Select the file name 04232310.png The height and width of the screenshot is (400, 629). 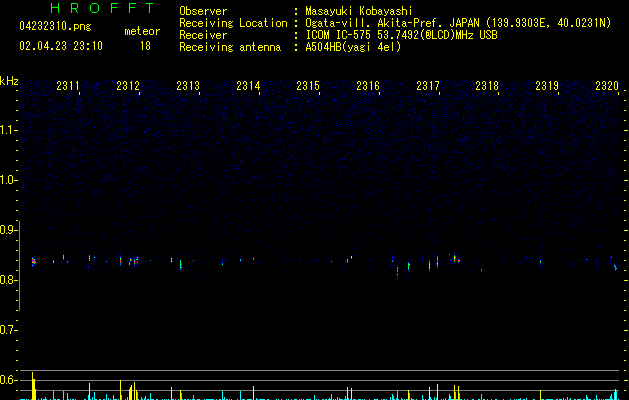tap(55, 26)
